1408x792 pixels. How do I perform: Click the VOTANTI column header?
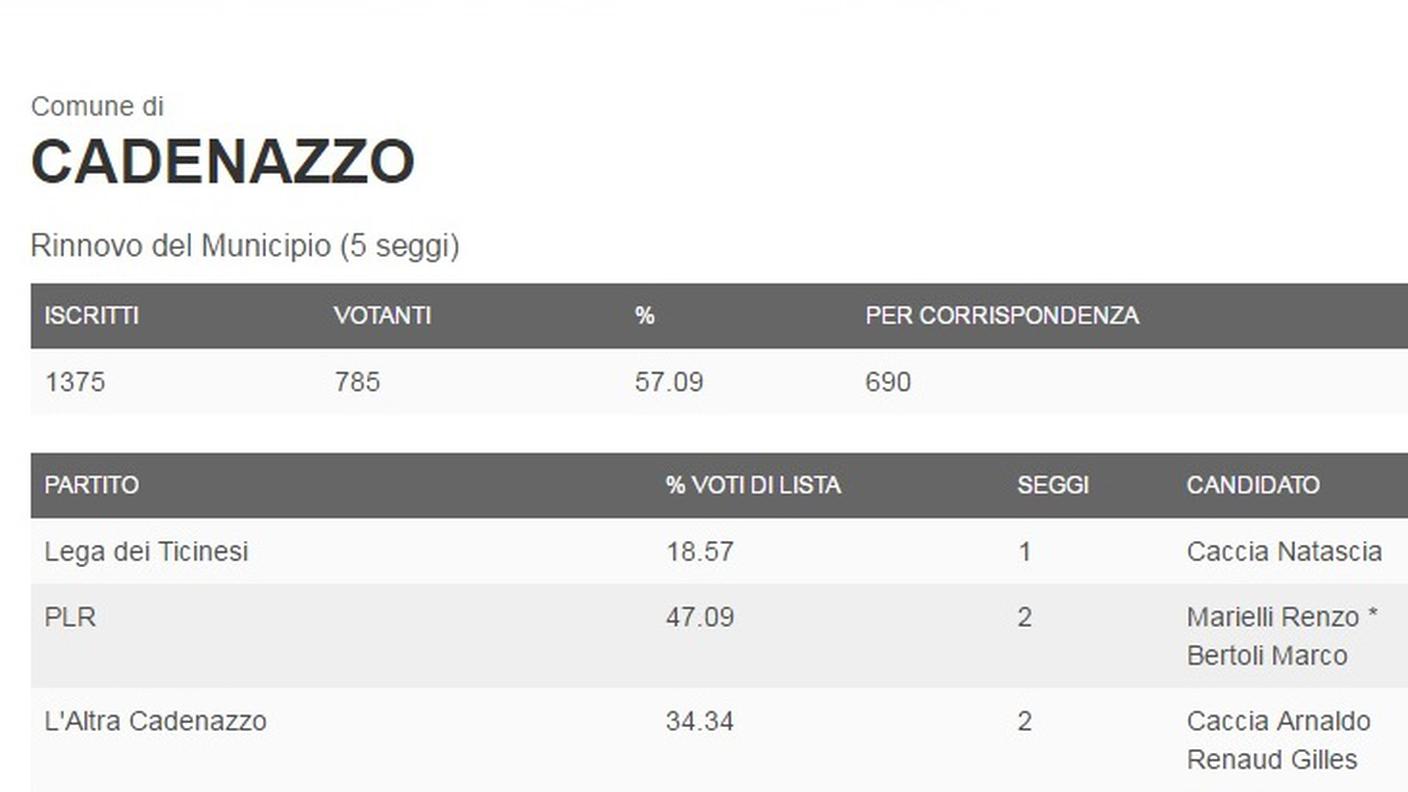click(x=383, y=316)
